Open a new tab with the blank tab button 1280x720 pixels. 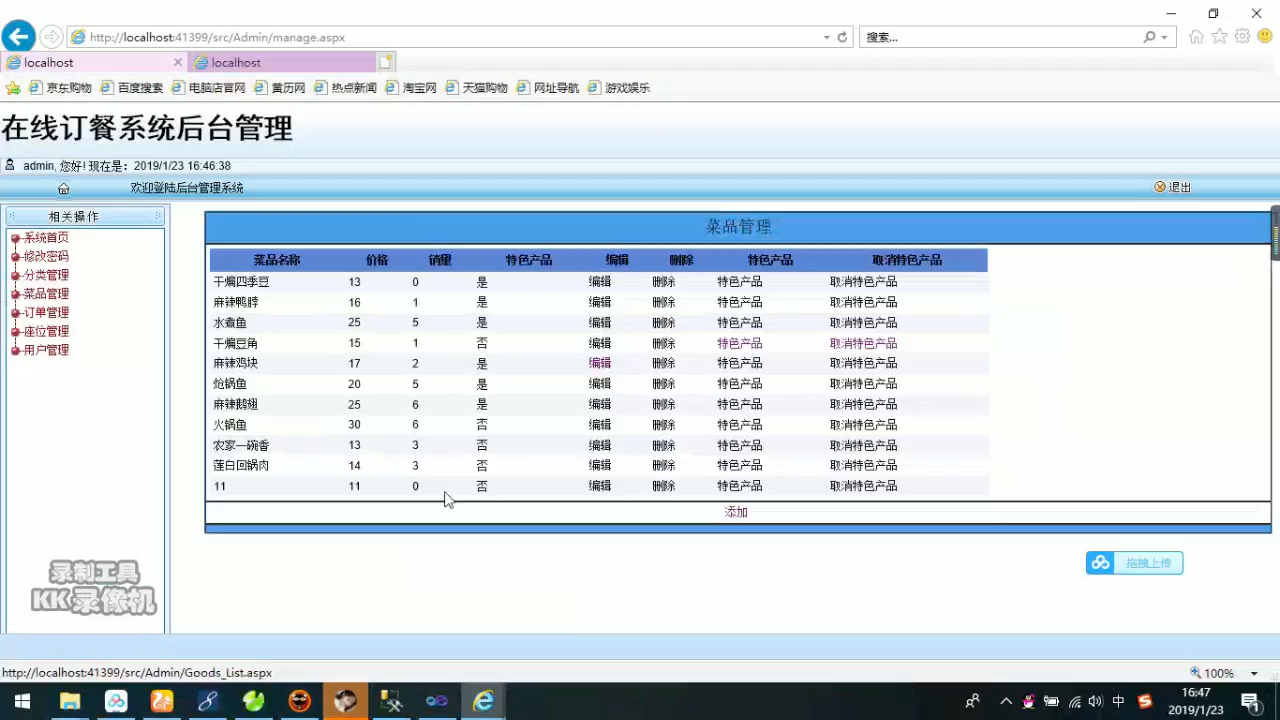[386, 62]
